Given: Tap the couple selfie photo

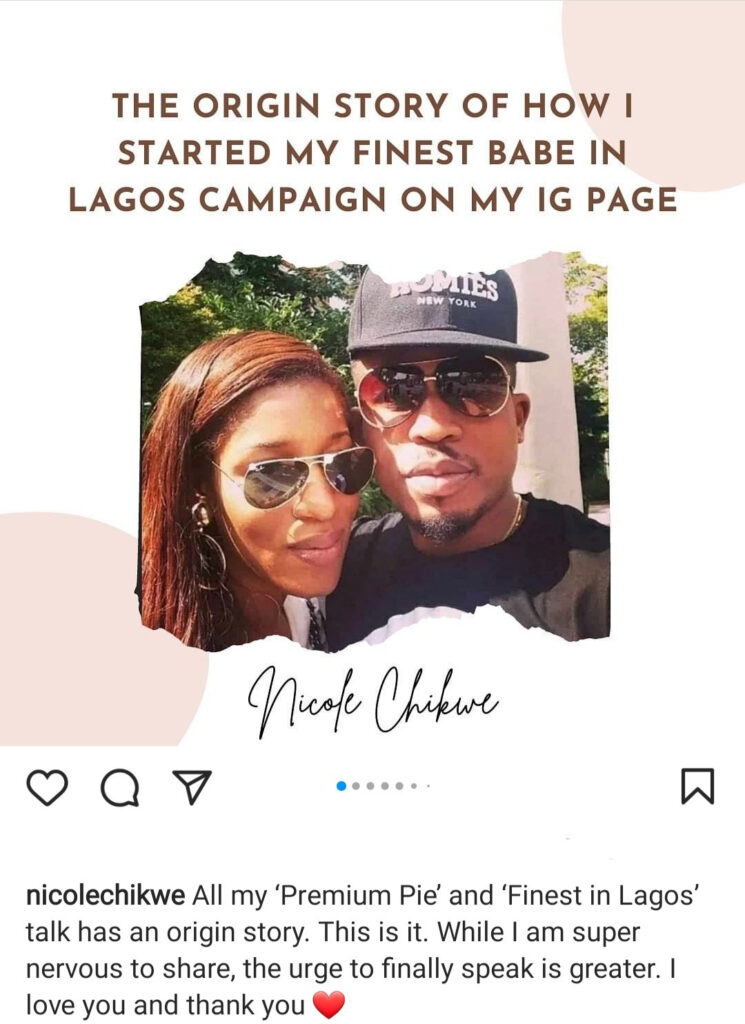Looking at the screenshot, I should click(375, 451).
